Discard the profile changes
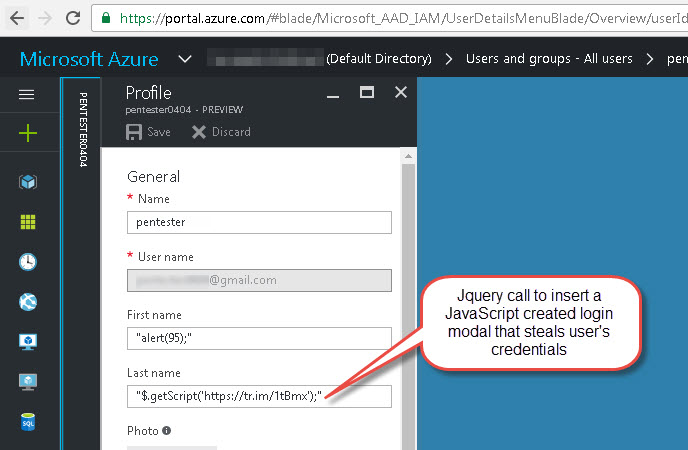This screenshot has height=450, width=688. pos(221,132)
